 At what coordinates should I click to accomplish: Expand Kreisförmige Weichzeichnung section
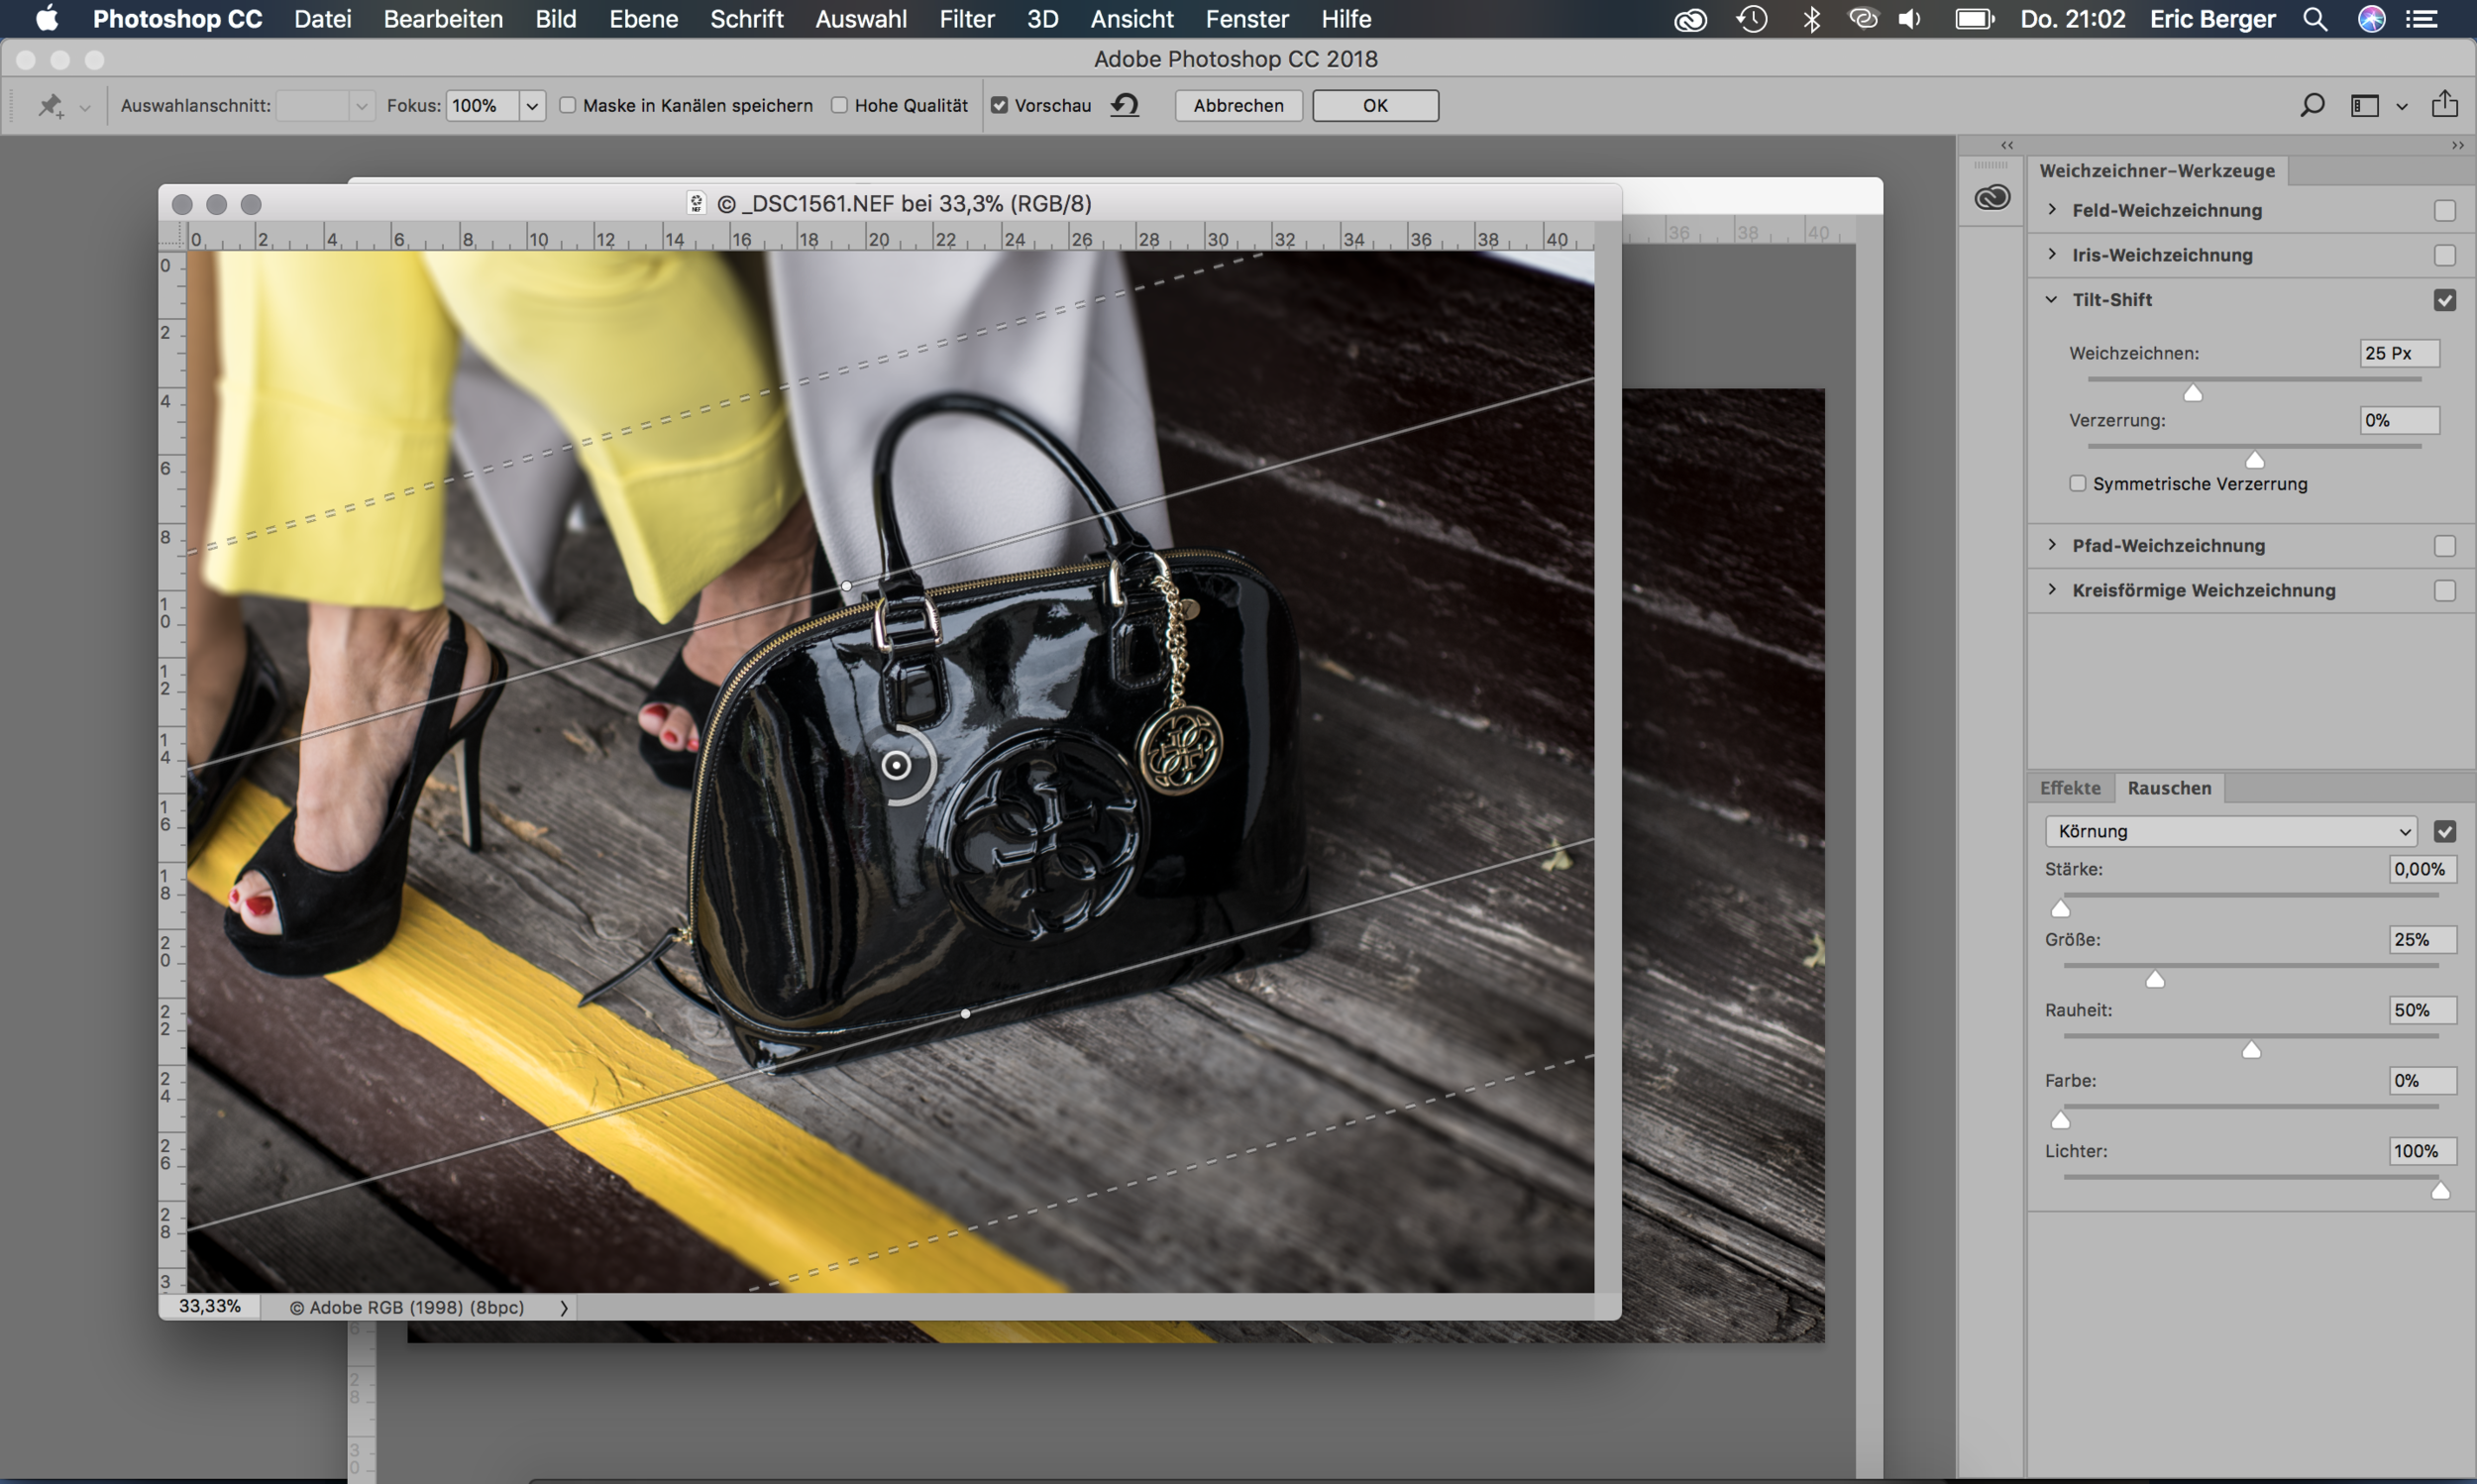coord(2052,590)
